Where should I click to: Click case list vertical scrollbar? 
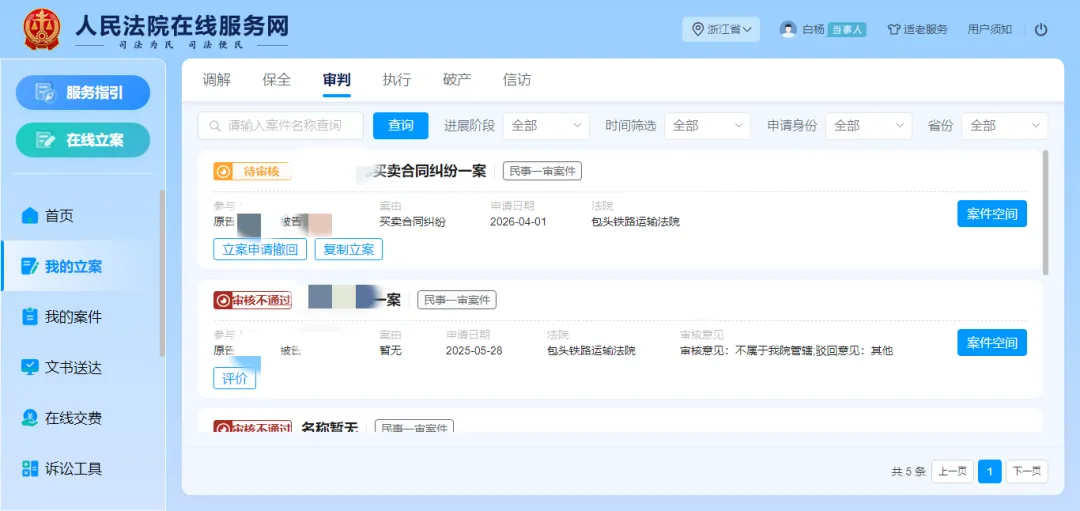[x=1046, y=213]
